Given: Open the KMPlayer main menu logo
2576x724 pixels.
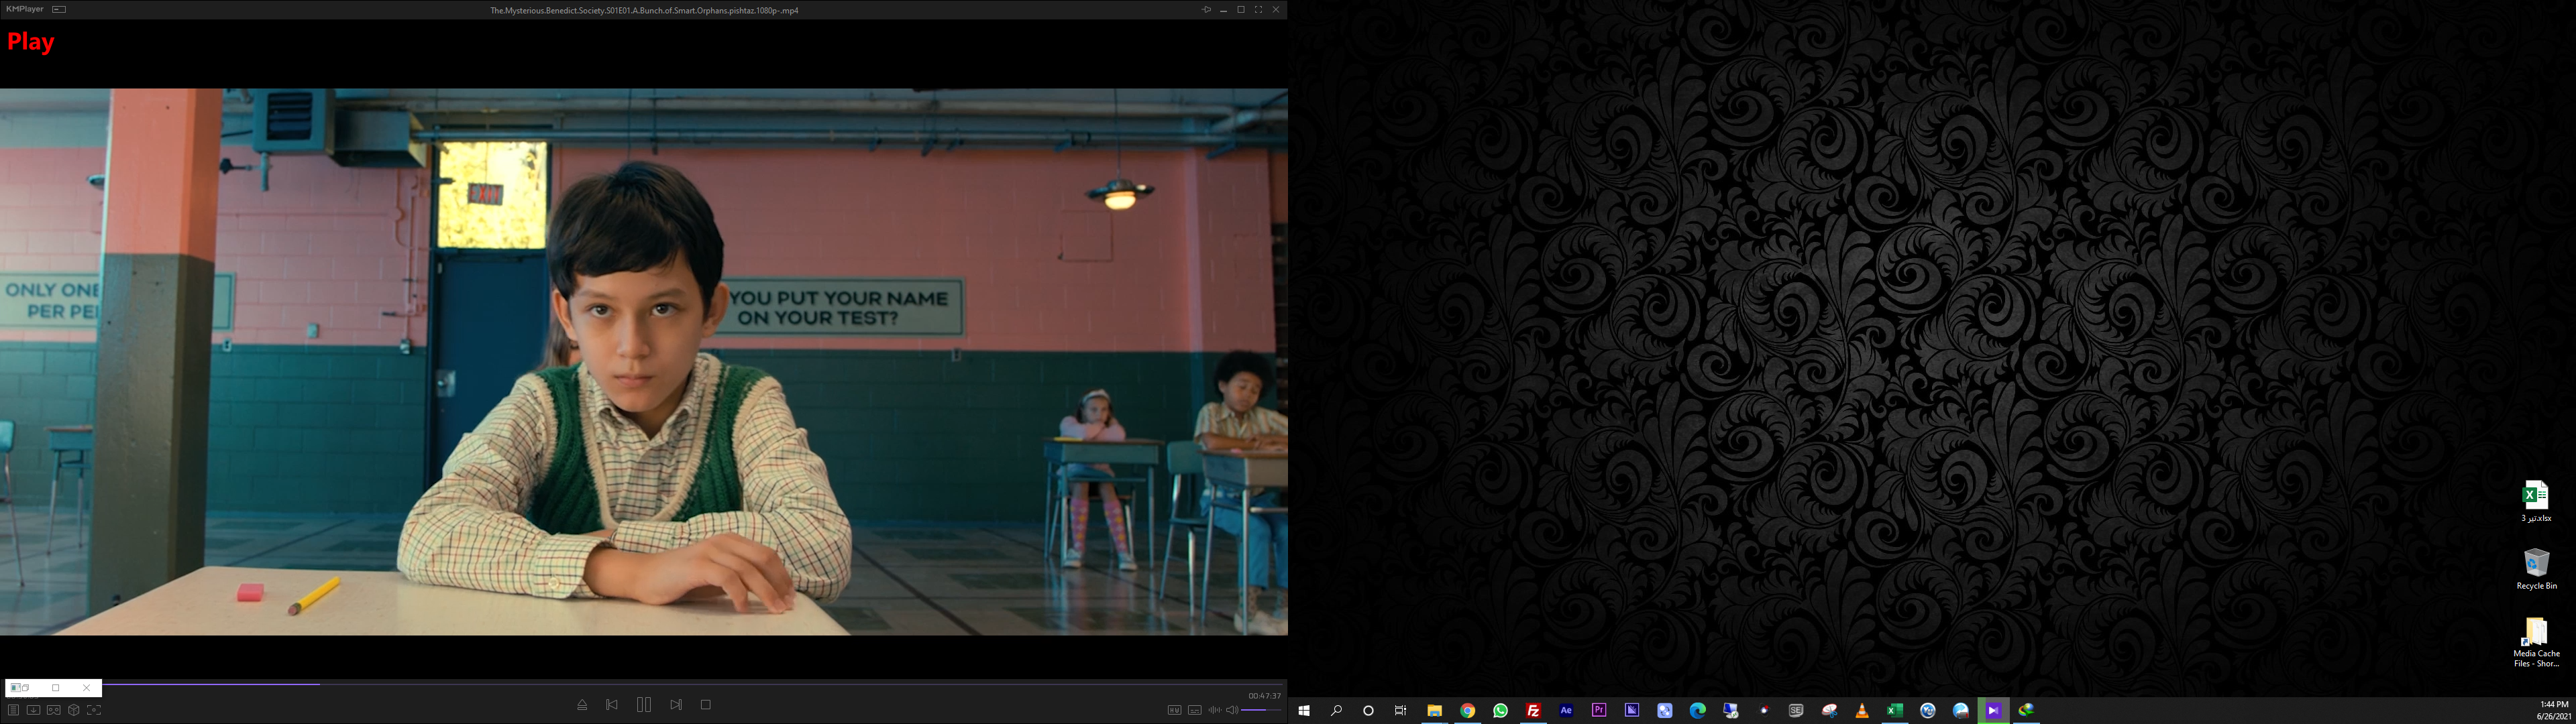Looking at the screenshot, I should click(24, 10).
